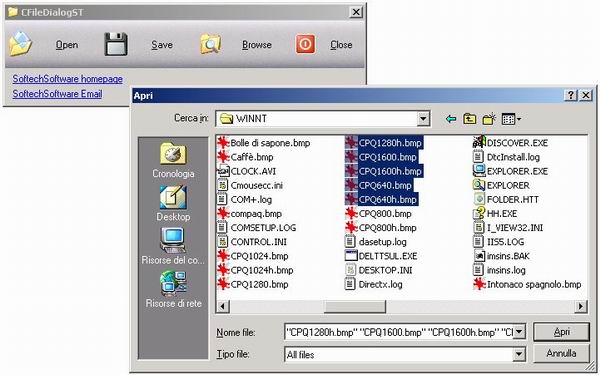Viewport: 600px width, 375px height.
Task: Close the CFileDialogST window title bar X
Action: 356,12
